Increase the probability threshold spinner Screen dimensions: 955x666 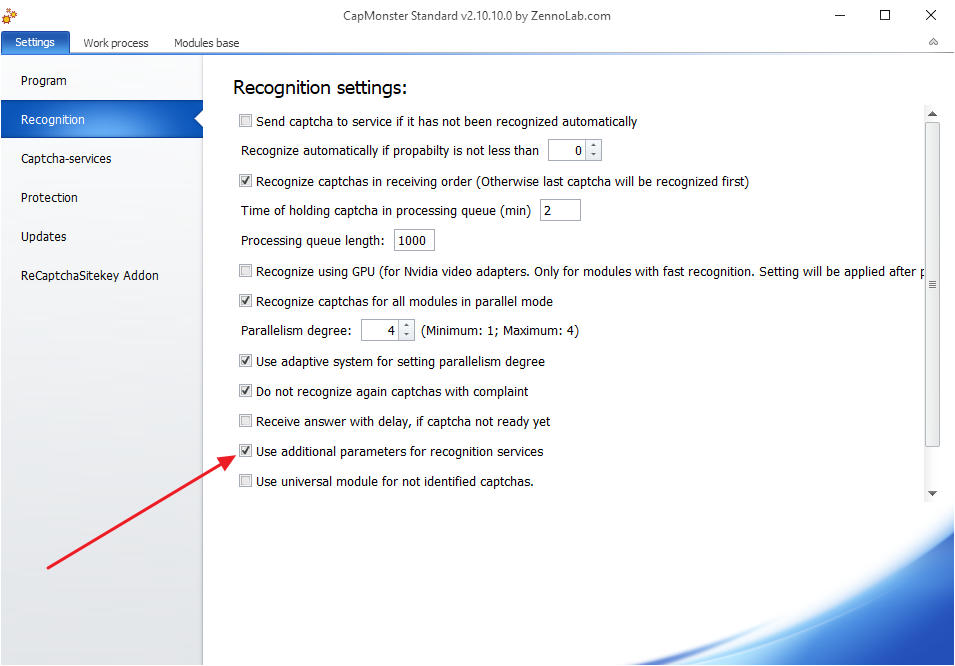click(594, 146)
